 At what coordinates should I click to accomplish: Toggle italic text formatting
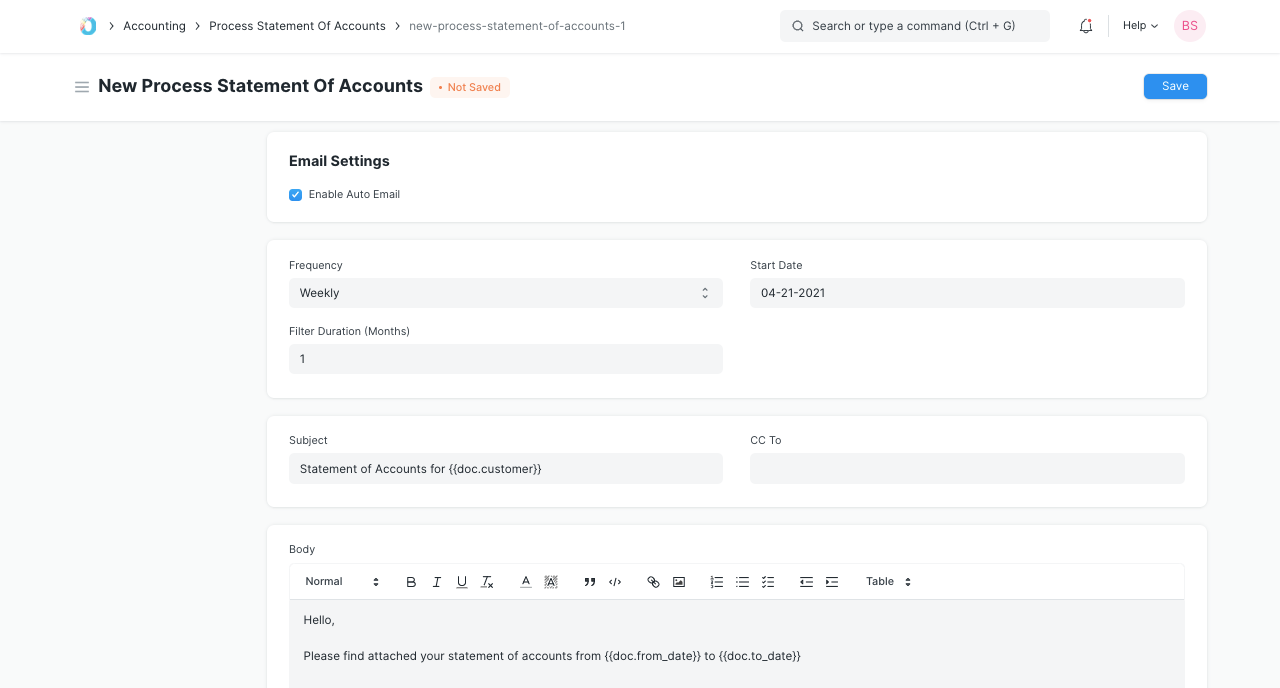pyautogui.click(x=436, y=582)
